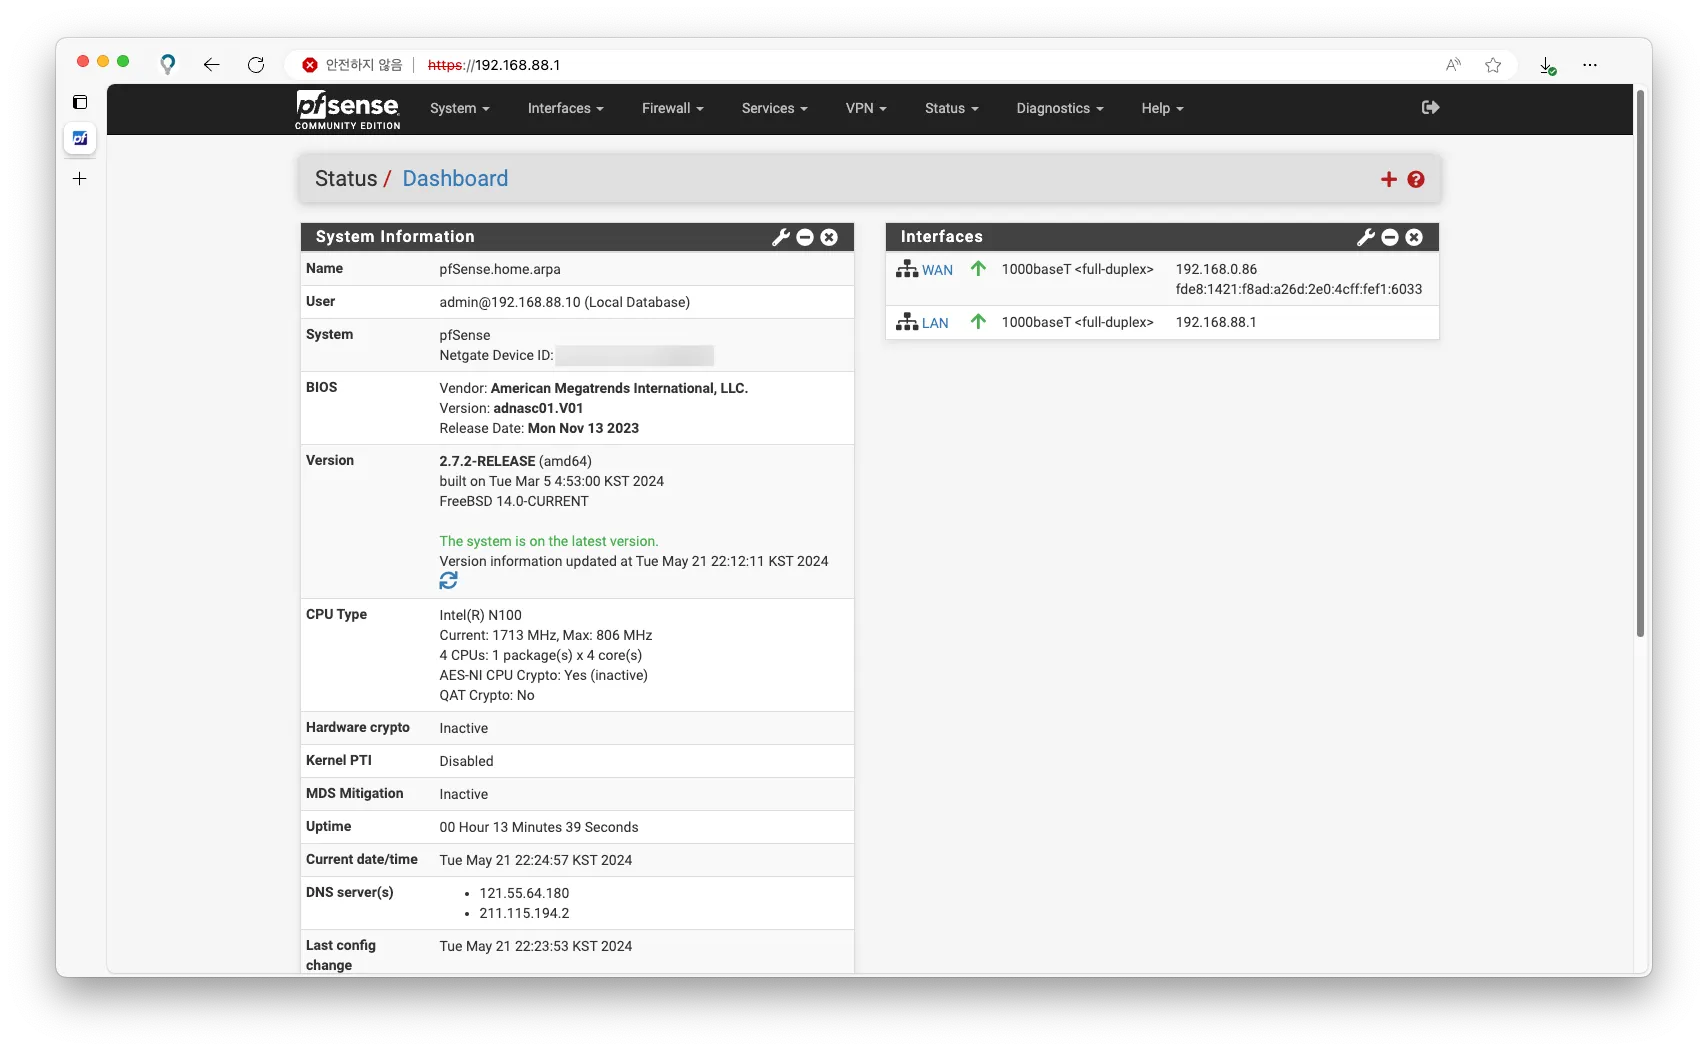Open the Diagnostics dropdown menu

point(1060,109)
